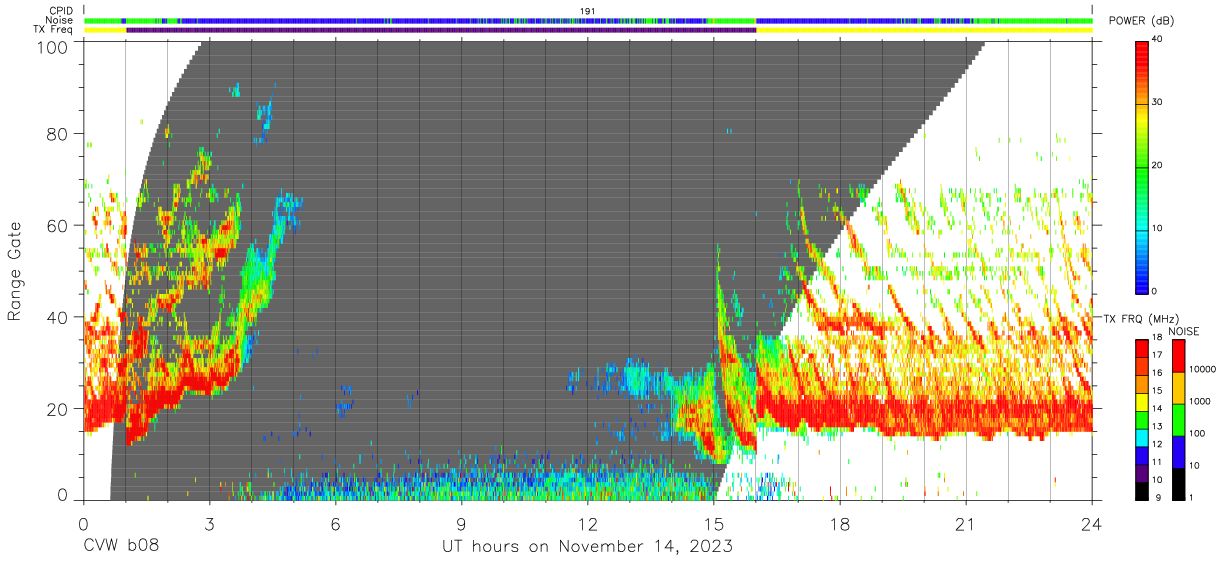The height and width of the screenshot is (567, 1228).
Task: Click the UT hours axis label '18'
Action: coord(840,523)
